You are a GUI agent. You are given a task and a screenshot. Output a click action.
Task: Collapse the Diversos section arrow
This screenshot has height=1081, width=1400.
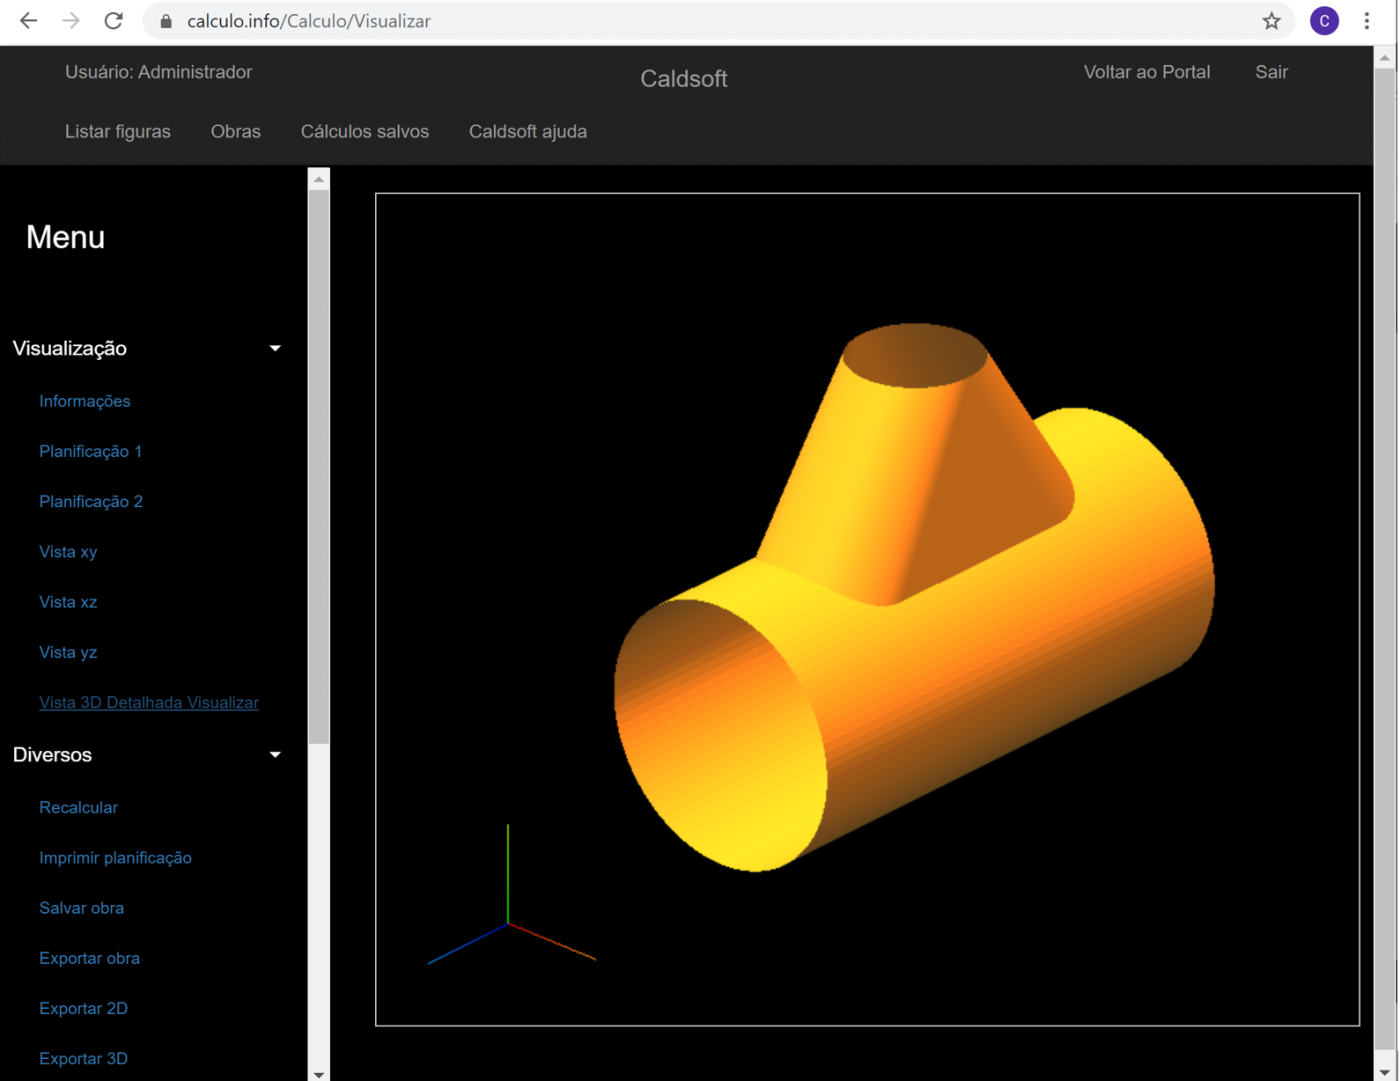tap(275, 755)
